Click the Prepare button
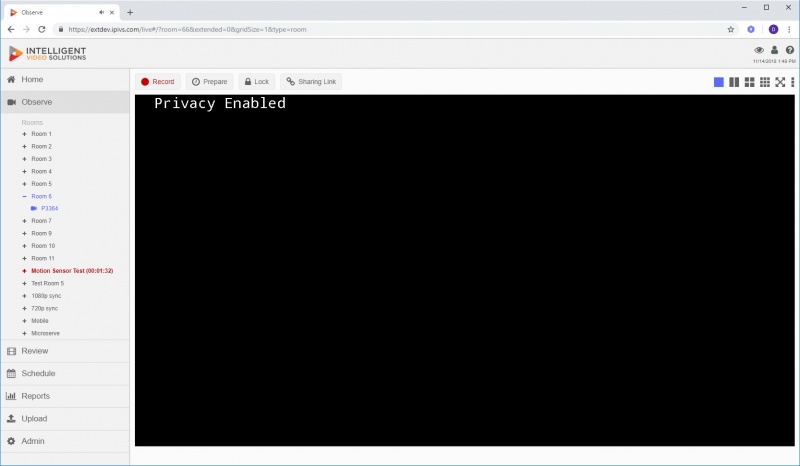Viewport: 800px width, 466px height. [x=209, y=82]
